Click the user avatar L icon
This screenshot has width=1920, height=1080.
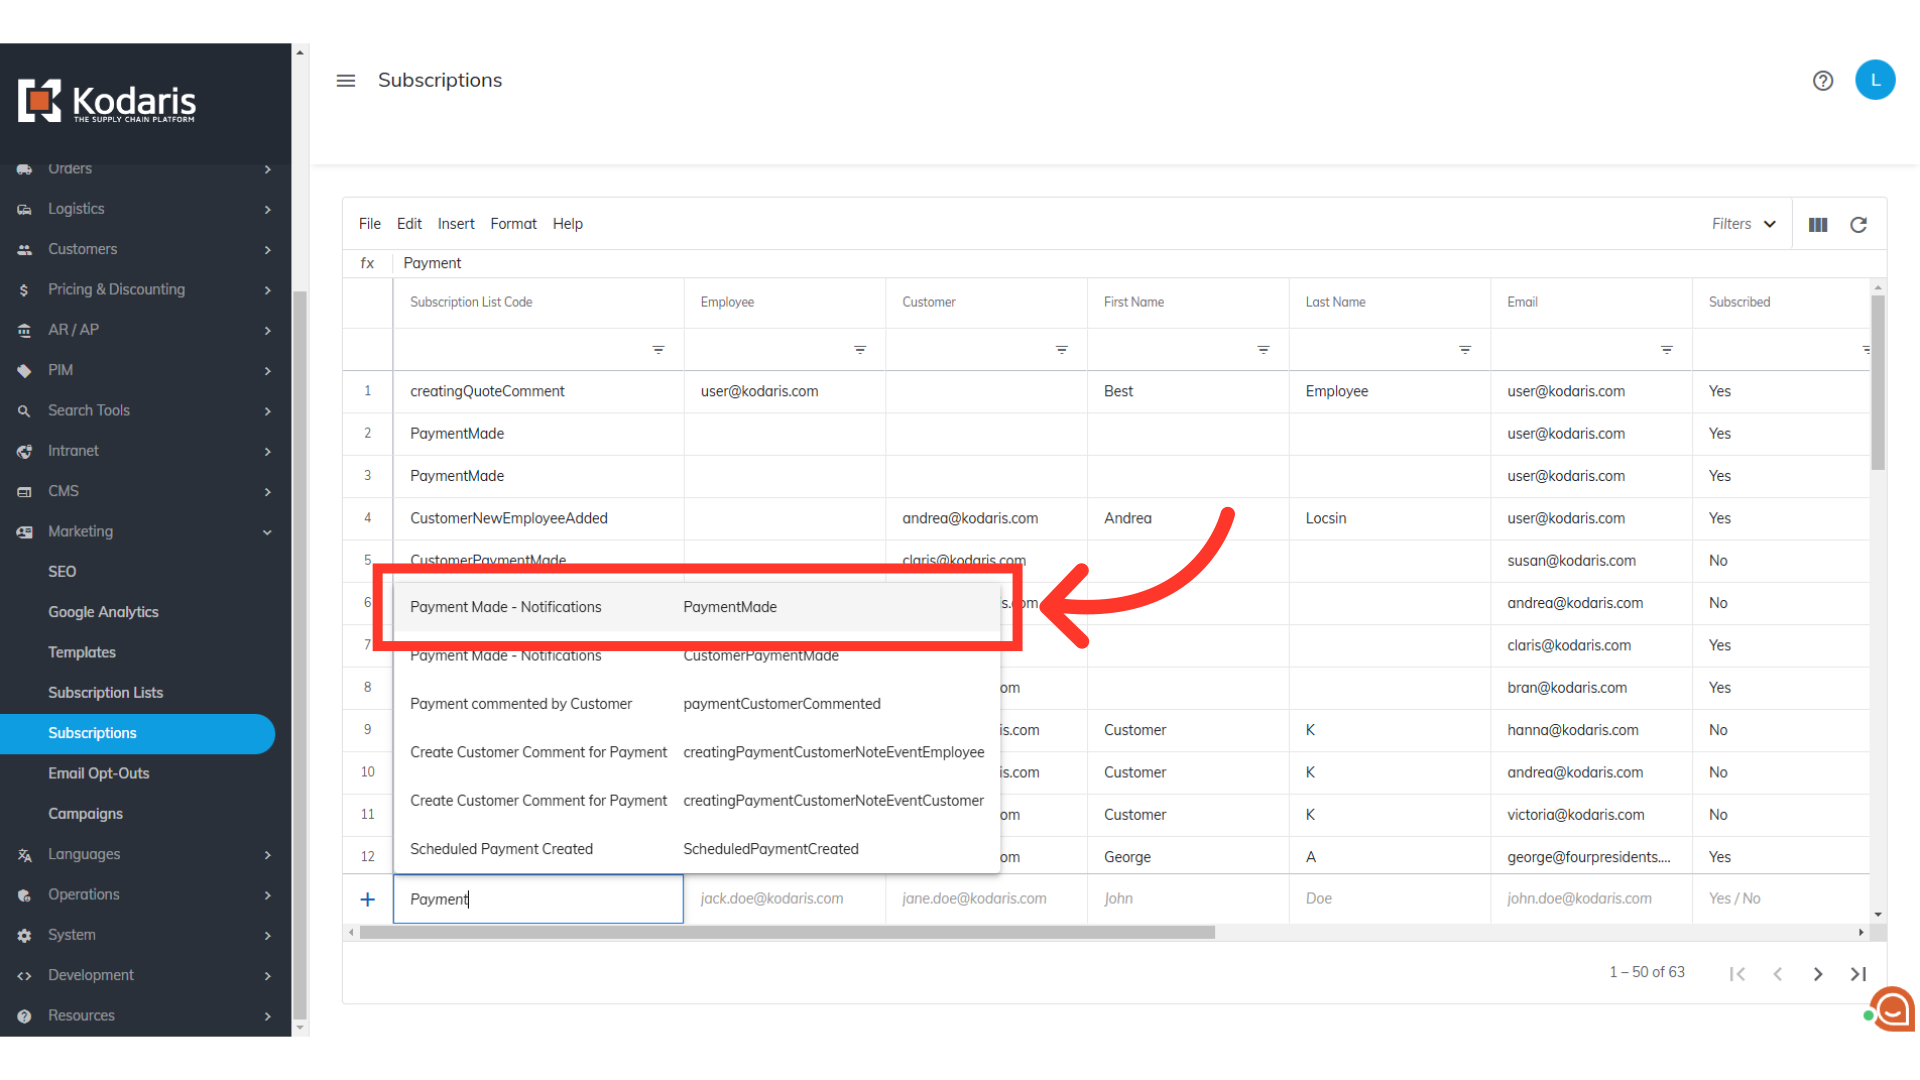pyautogui.click(x=1874, y=80)
